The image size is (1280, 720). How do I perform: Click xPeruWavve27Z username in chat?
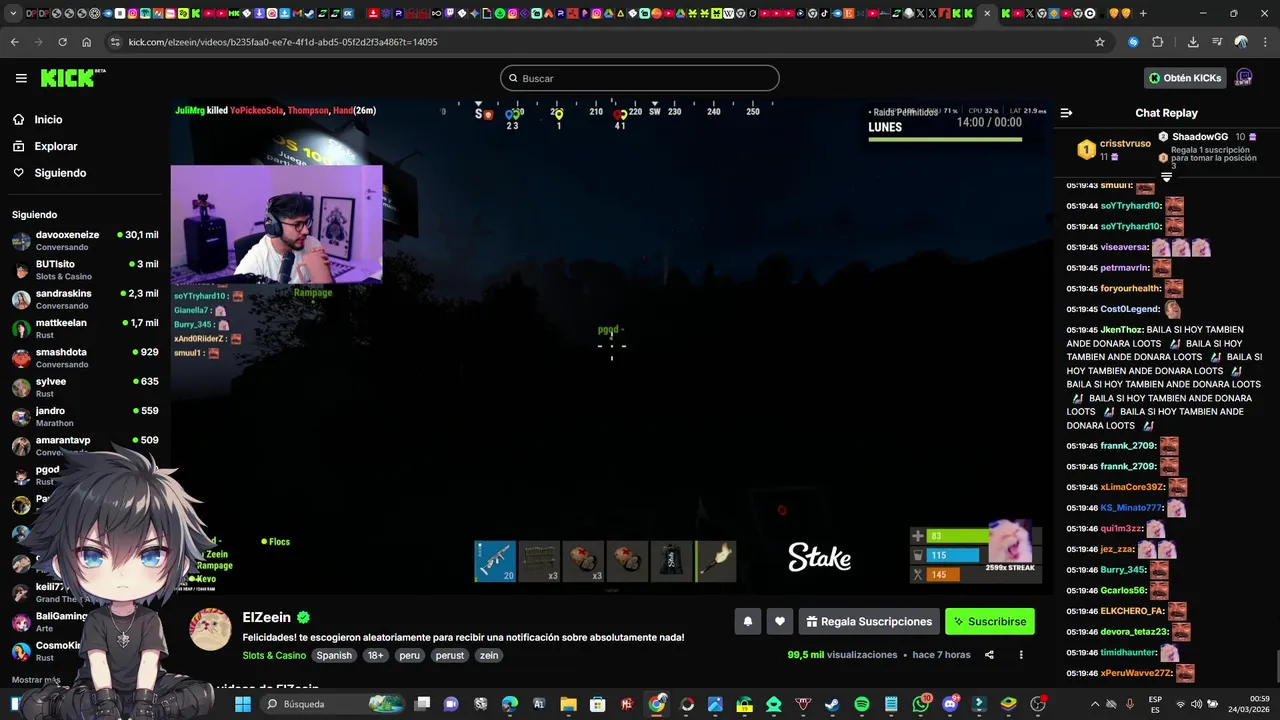1135,673
